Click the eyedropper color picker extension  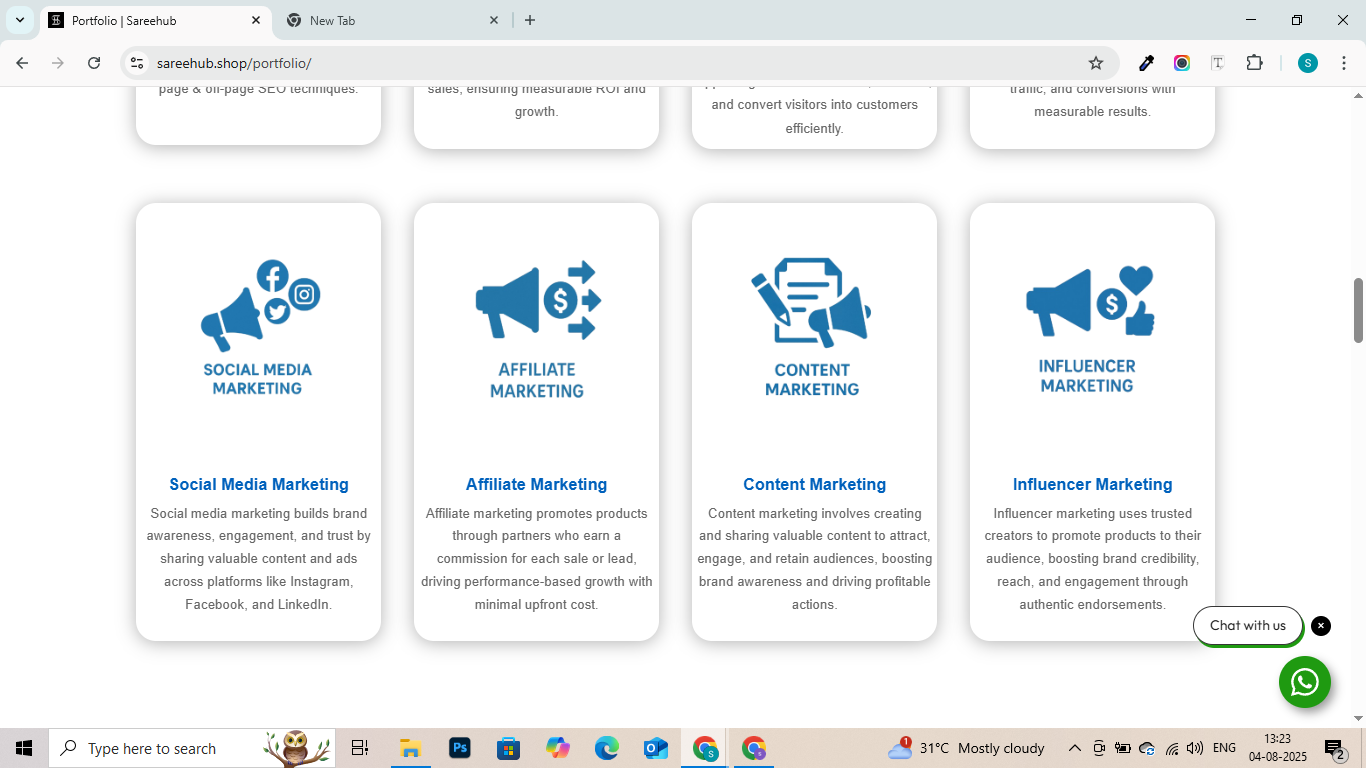[x=1147, y=63]
